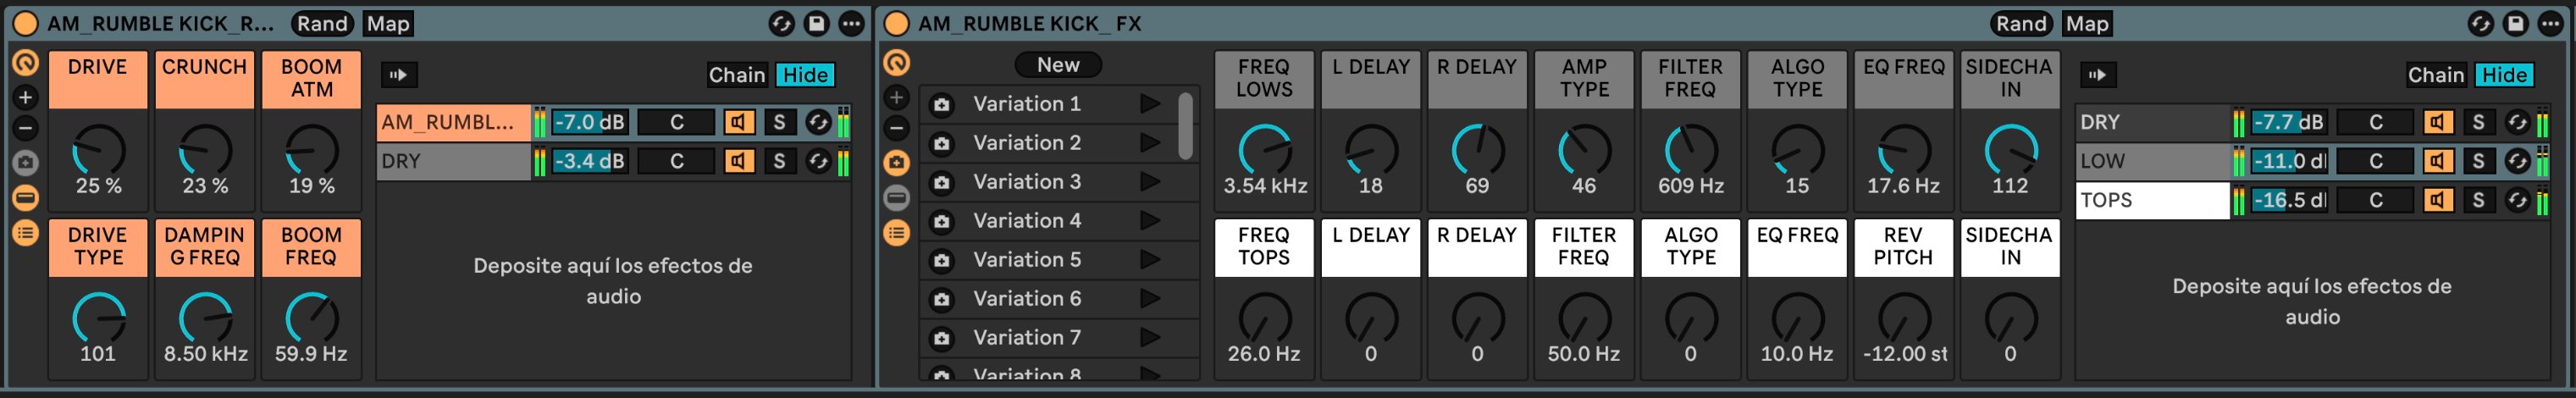Select the AM_RUMBL... chain

(453, 122)
